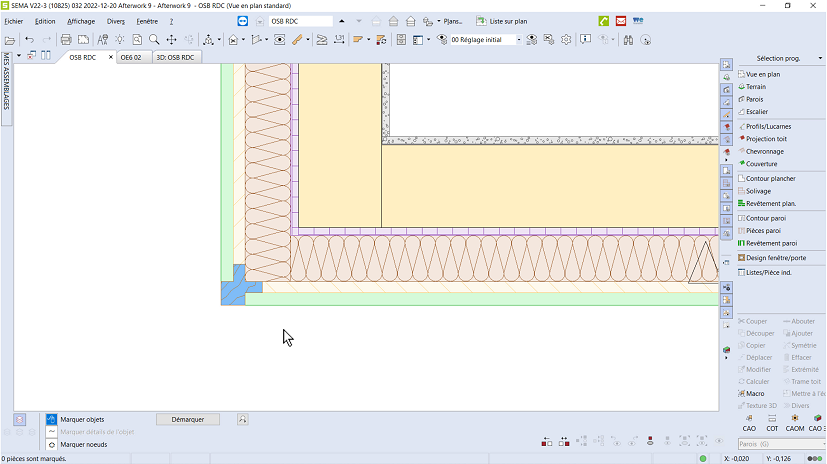This screenshot has height=464, width=827.
Task: Open the settings gear icon
Action: pos(566,40)
